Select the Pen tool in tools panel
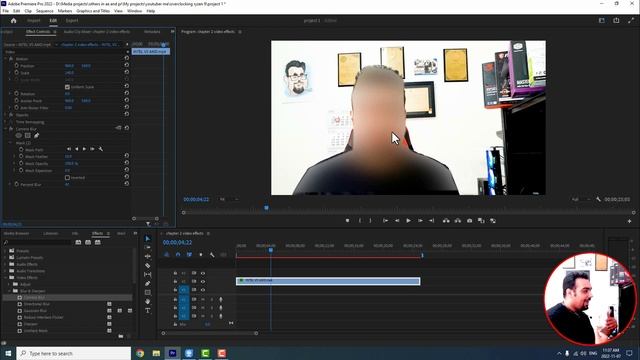This screenshot has width=640, height=360. [x=148, y=283]
